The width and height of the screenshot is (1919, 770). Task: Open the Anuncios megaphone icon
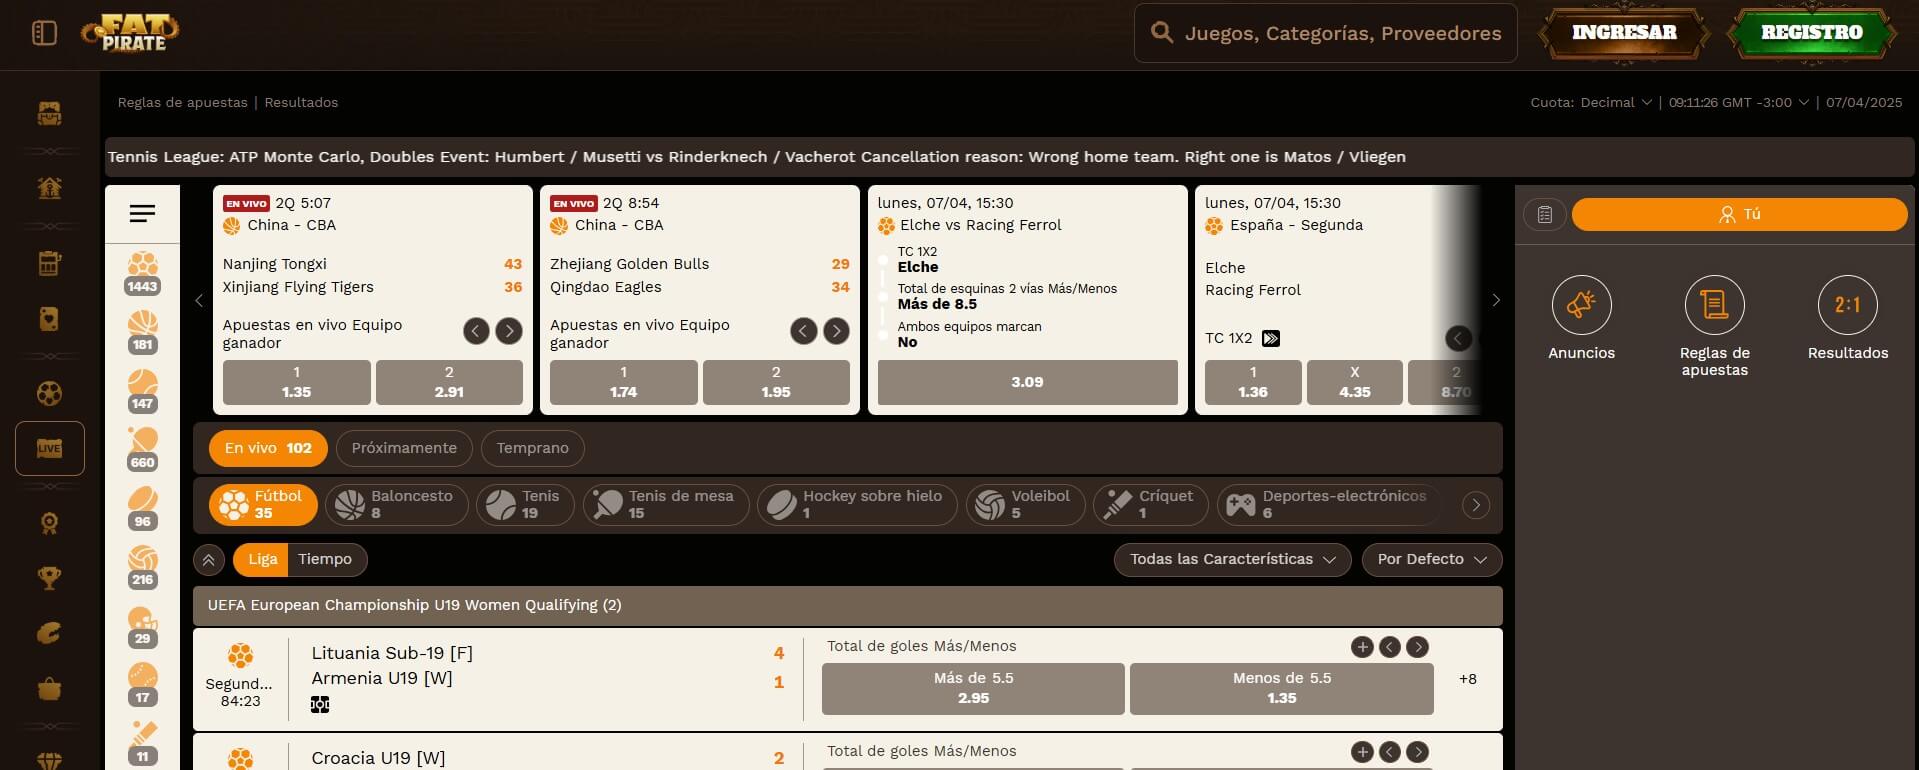click(x=1581, y=305)
